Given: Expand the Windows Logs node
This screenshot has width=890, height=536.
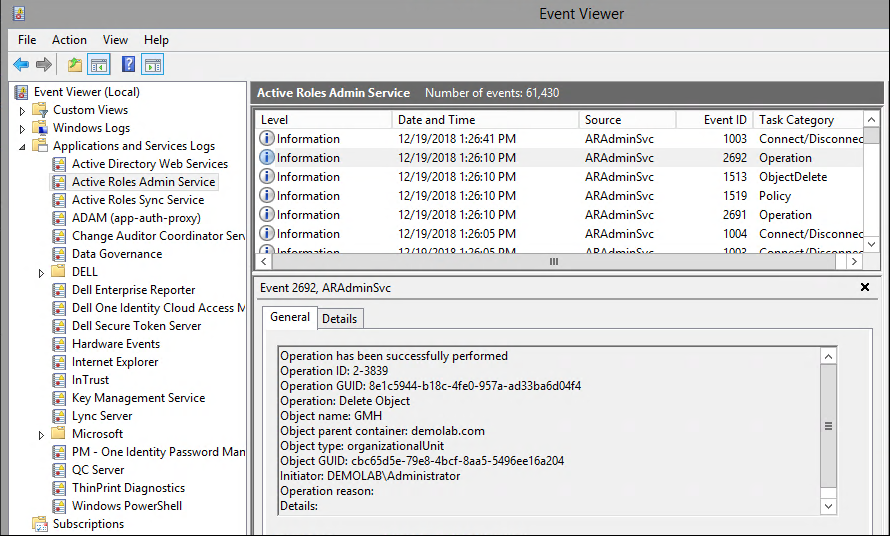Looking at the screenshot, I should (x=22, y=129).
